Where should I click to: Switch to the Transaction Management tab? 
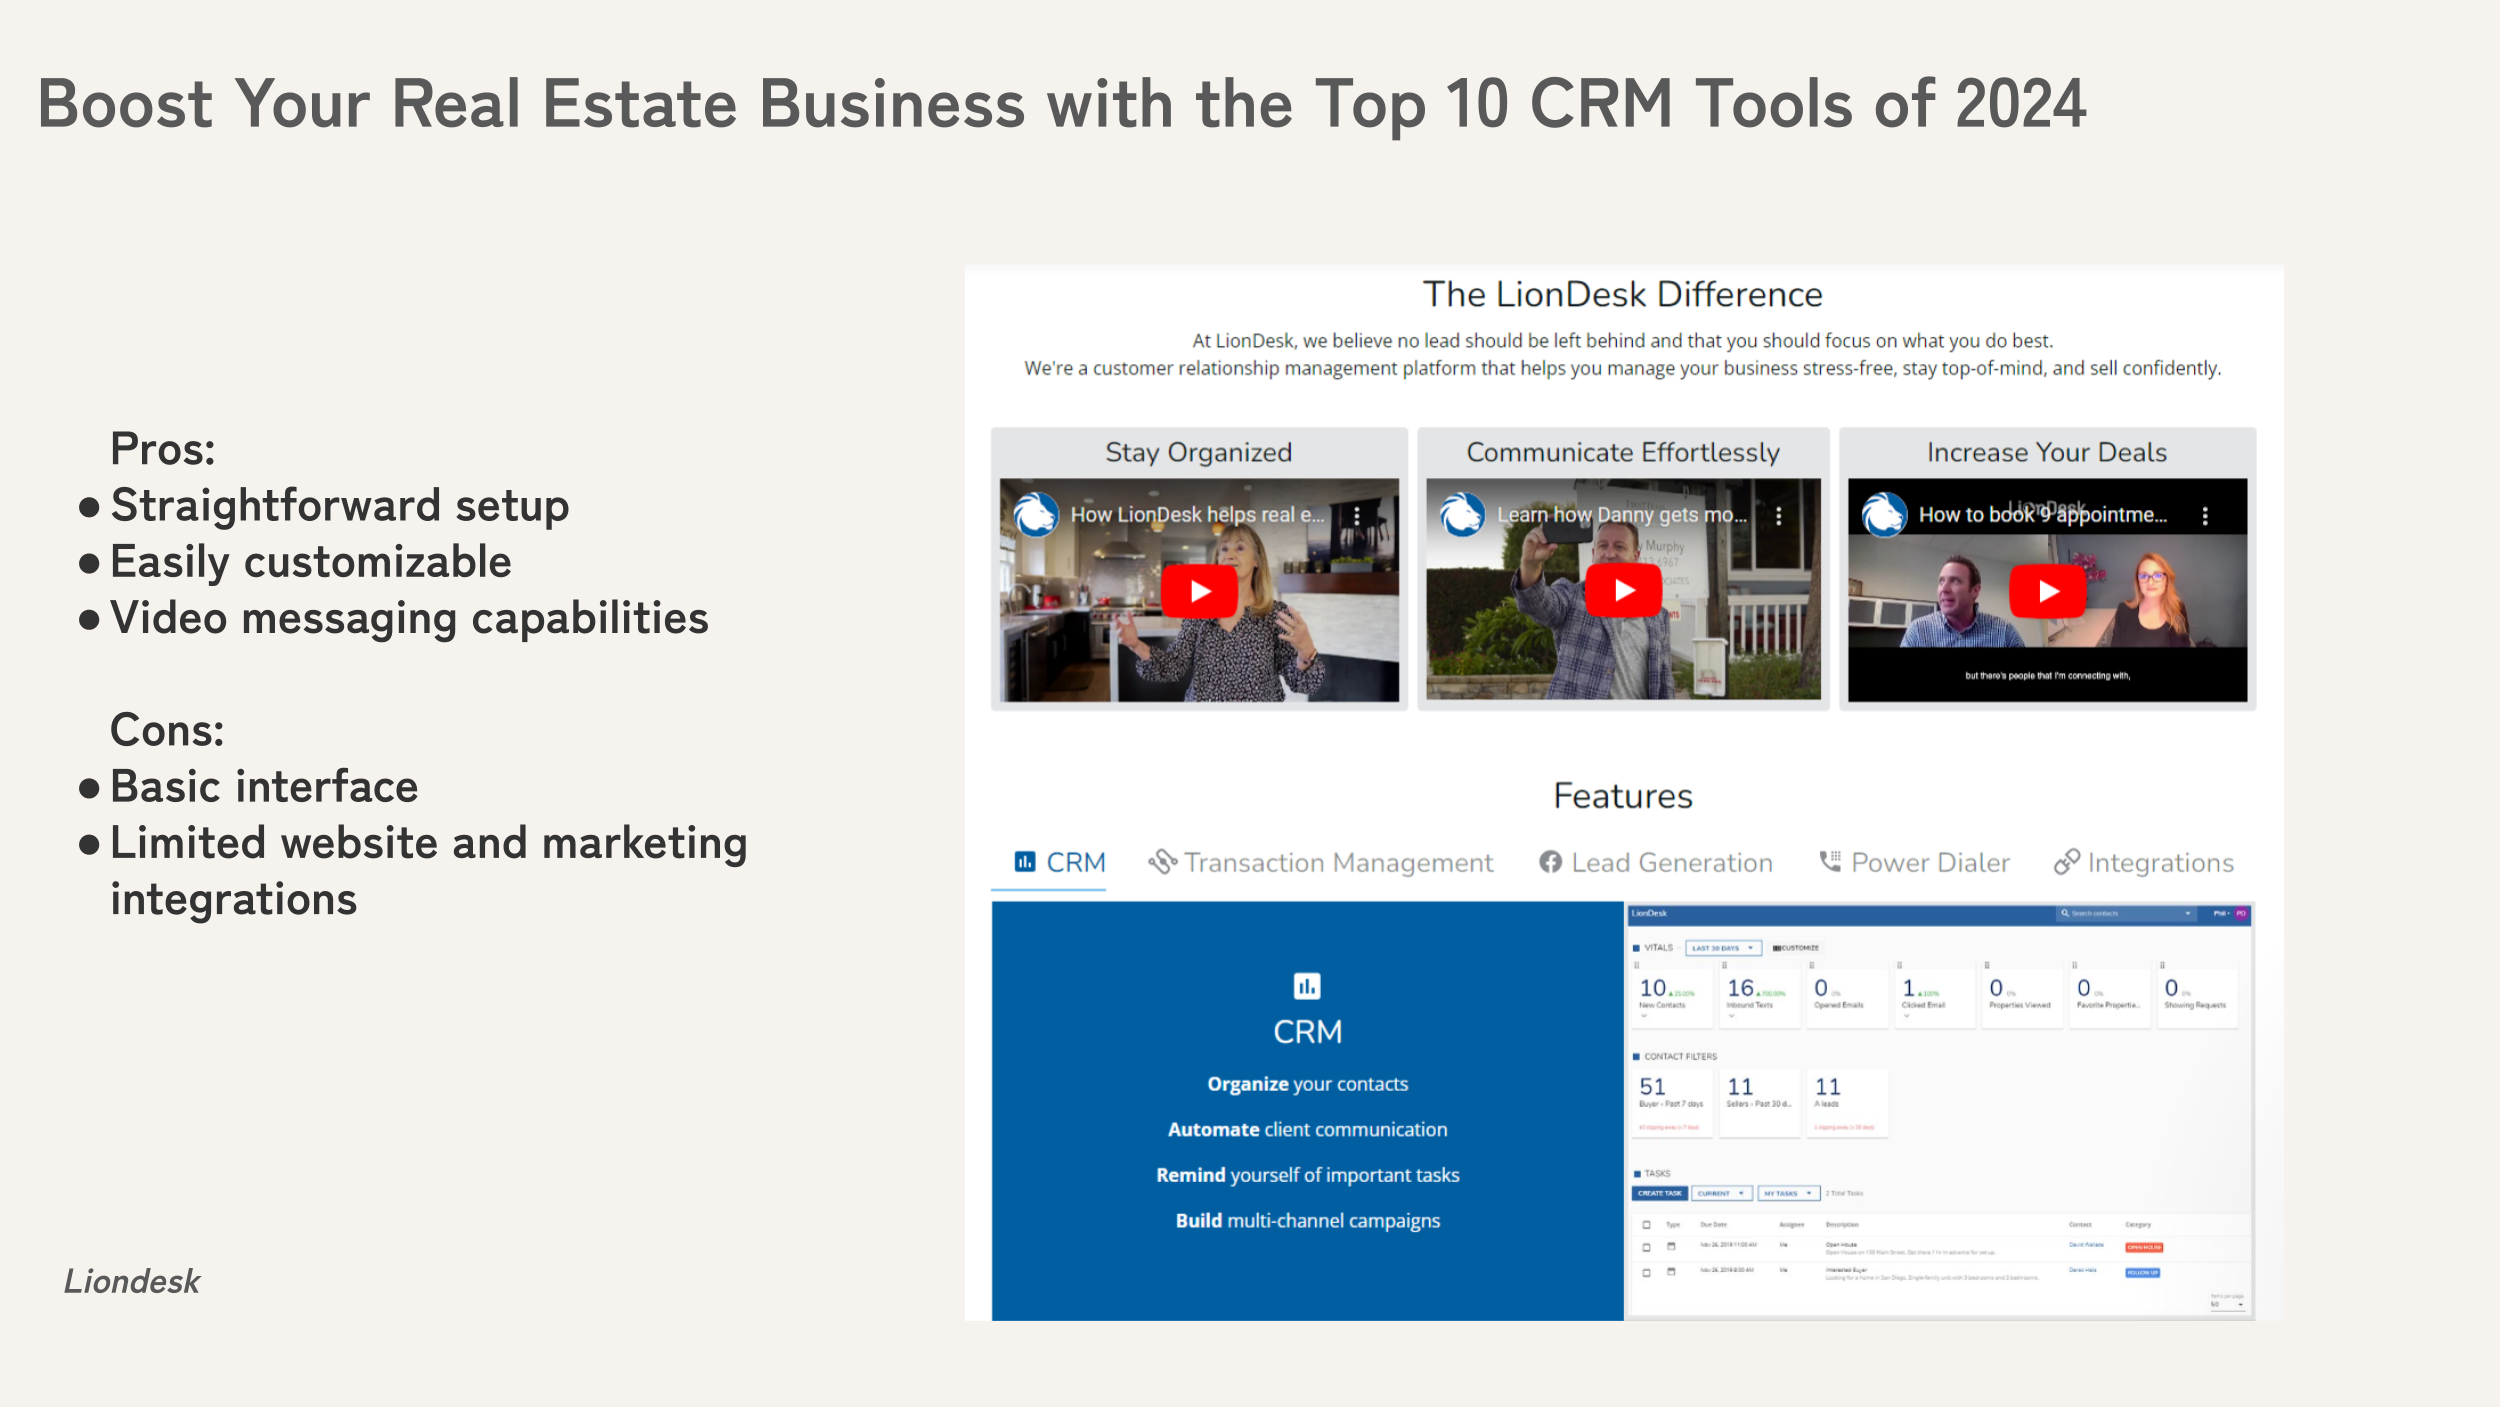pos(1320,862)
